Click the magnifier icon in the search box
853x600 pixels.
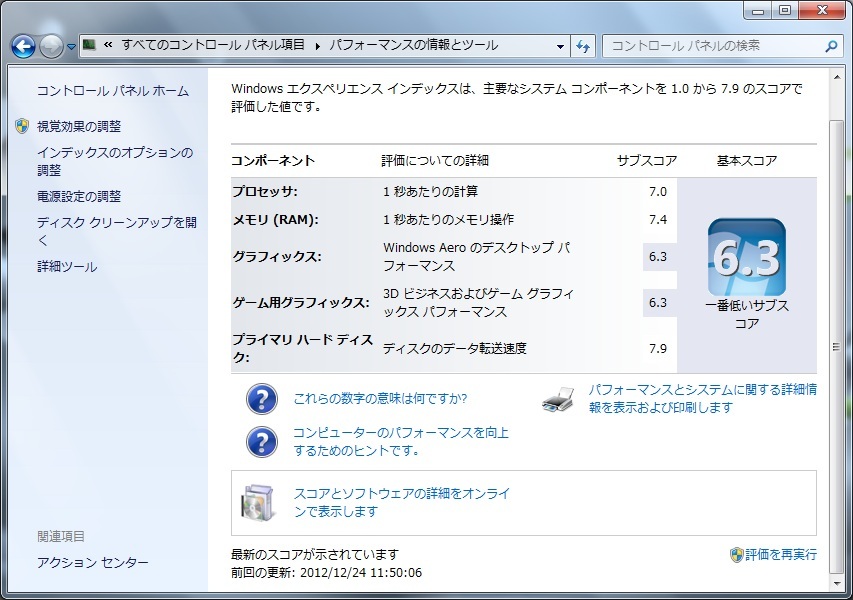point(831,46)
